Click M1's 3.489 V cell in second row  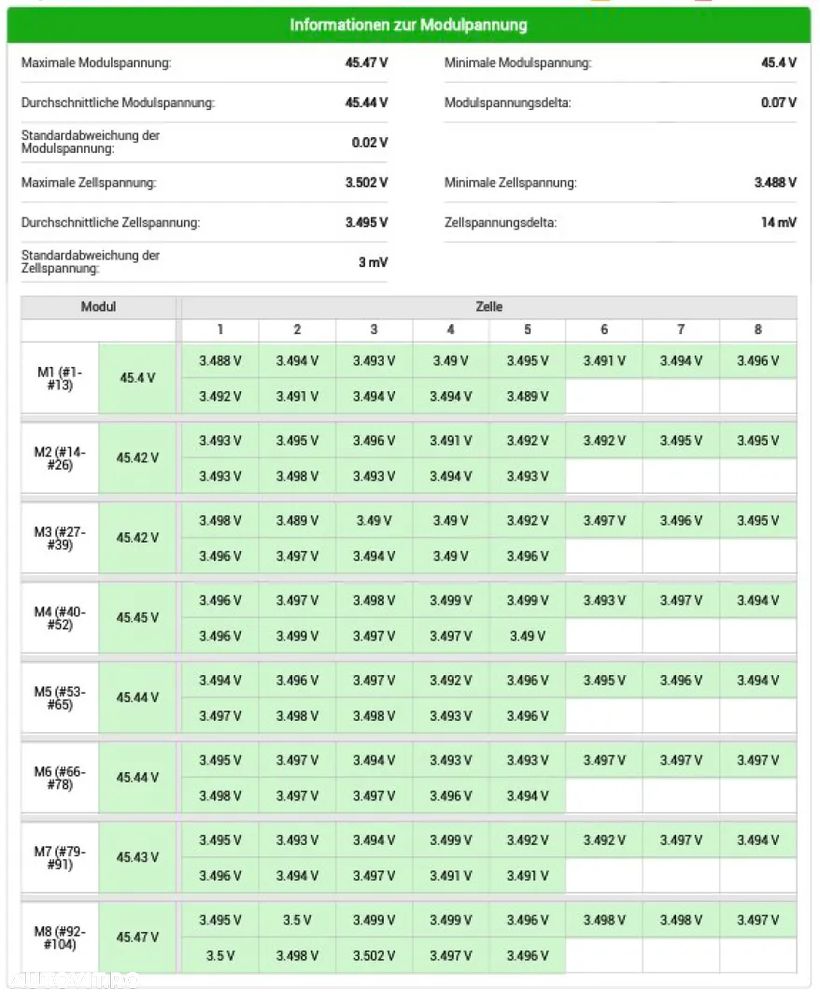click(528, 396)
